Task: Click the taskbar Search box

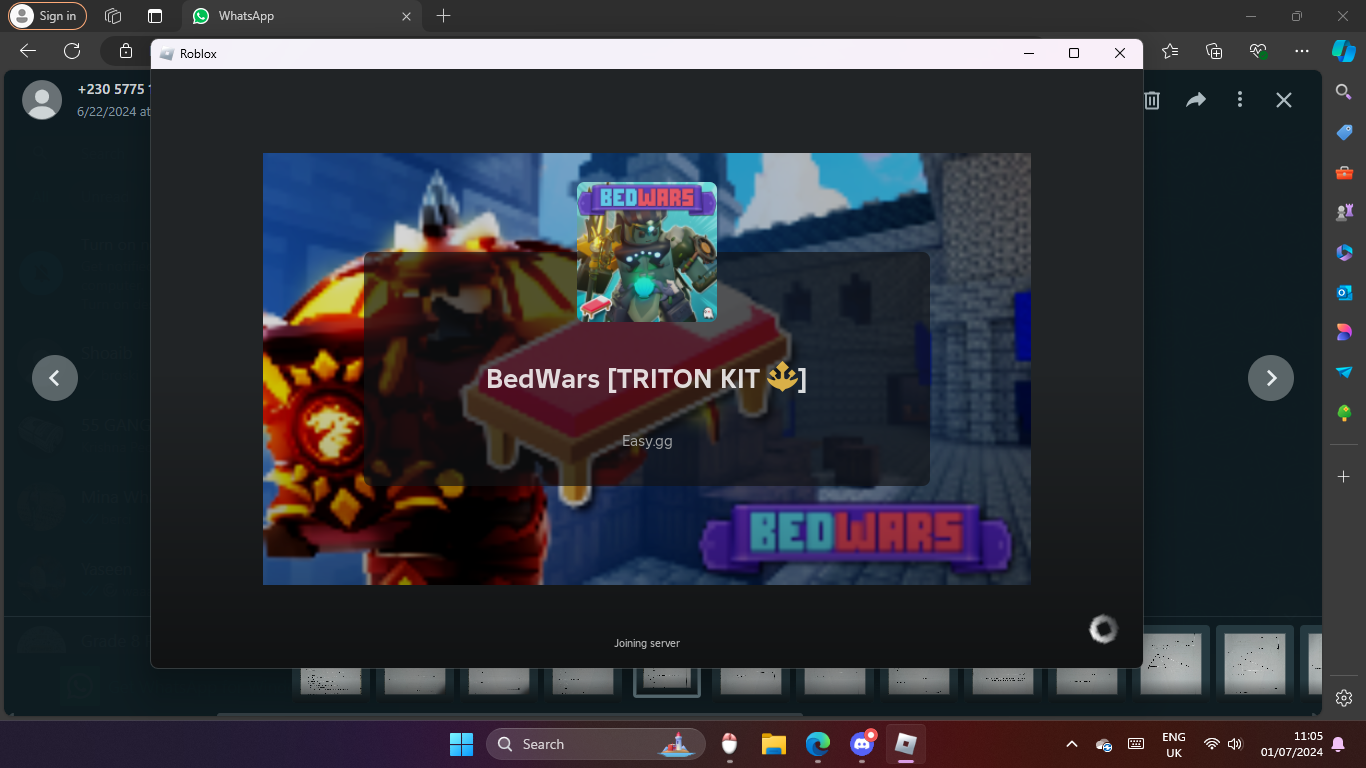Action: (x=596, y=744)
